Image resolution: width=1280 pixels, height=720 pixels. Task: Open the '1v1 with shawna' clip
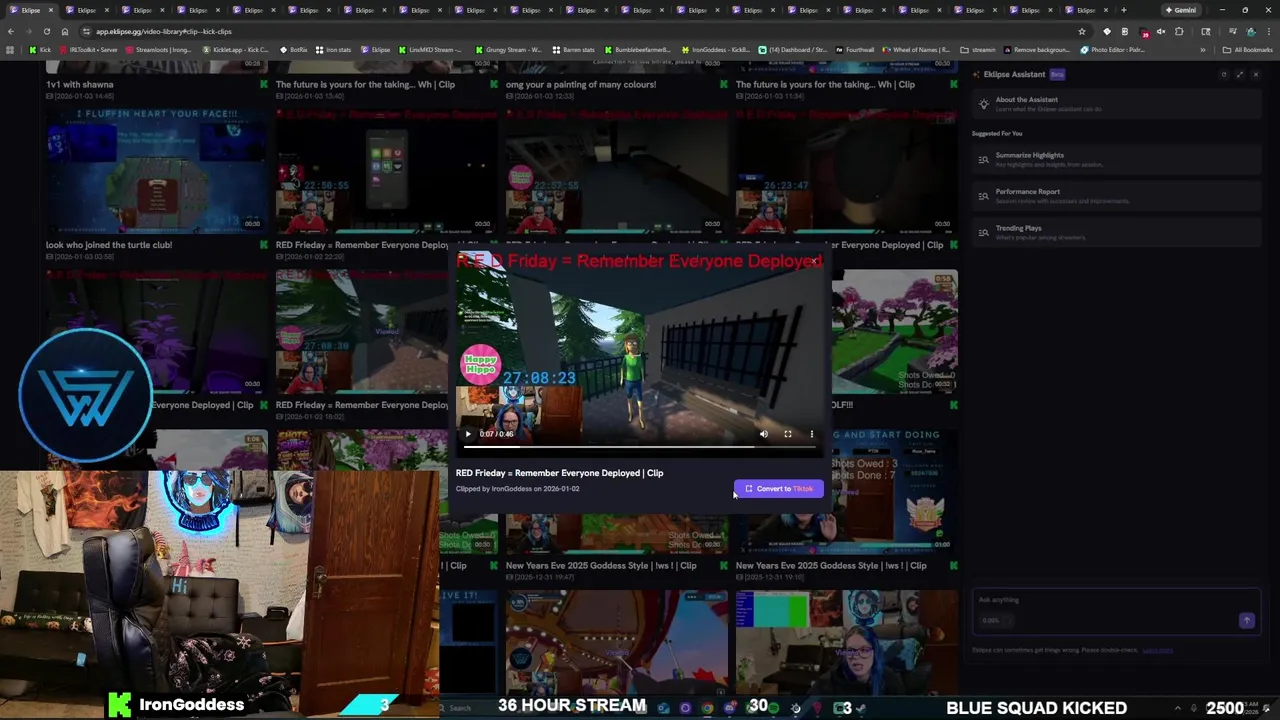coord(79,84)
